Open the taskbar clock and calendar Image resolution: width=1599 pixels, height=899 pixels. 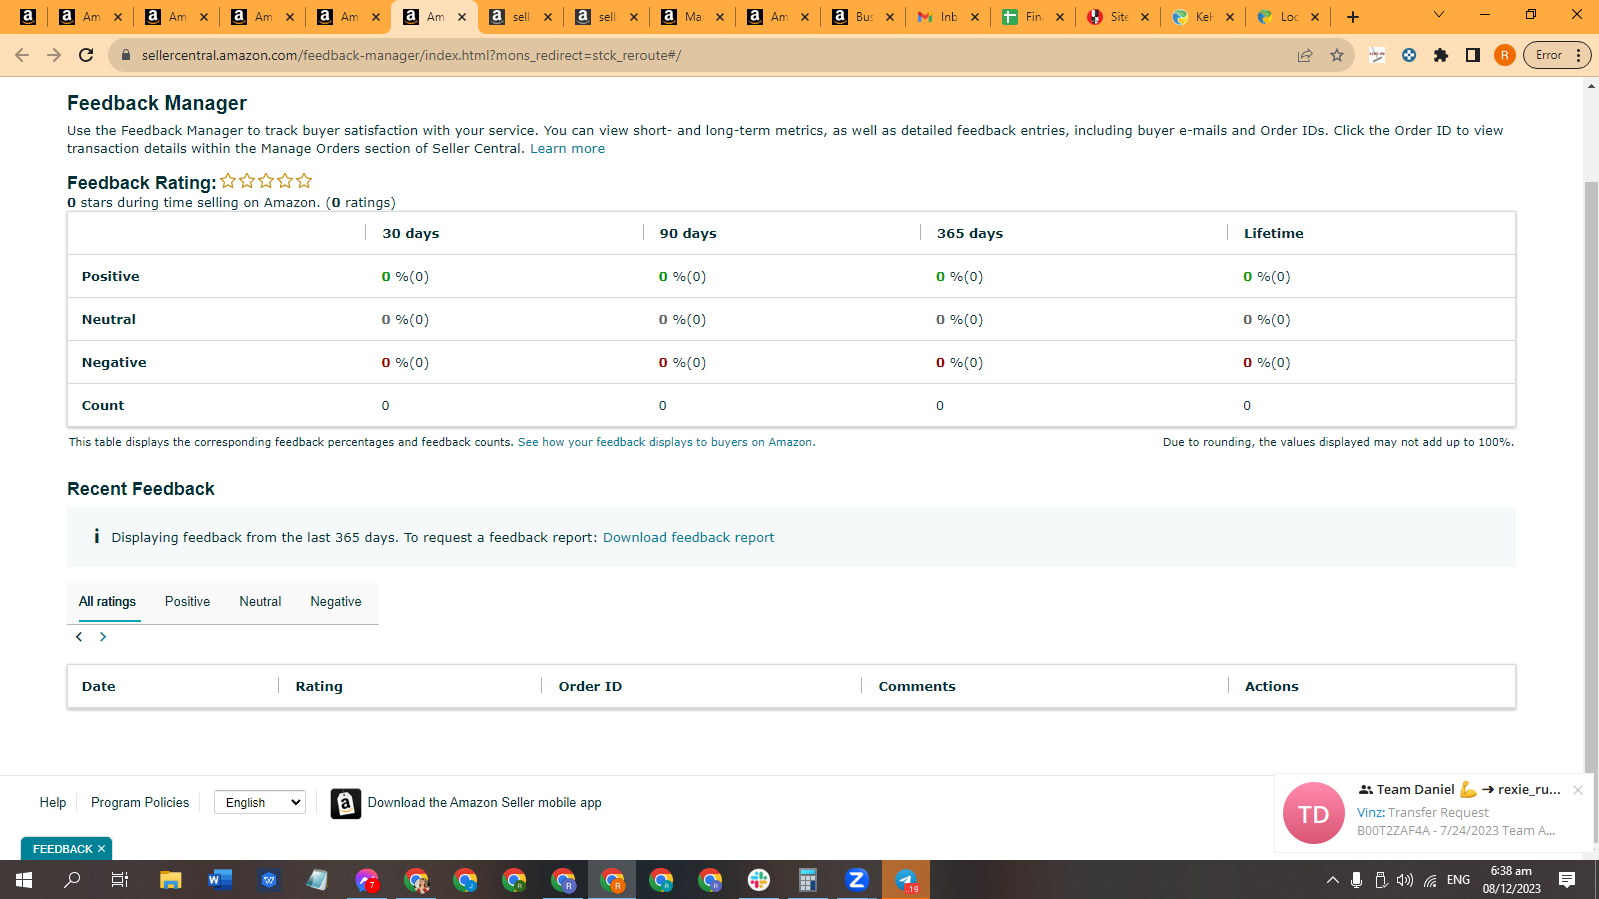click(x=1511, y=880)
